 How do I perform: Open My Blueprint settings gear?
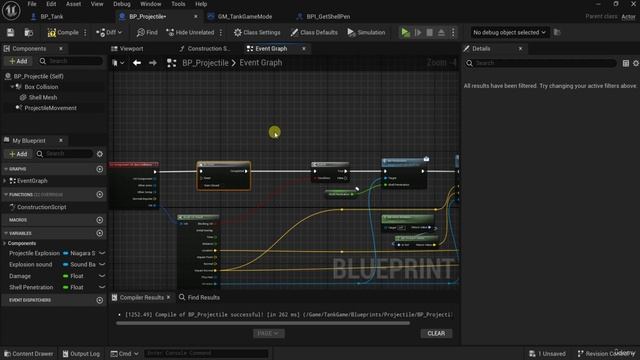point(100,154)
